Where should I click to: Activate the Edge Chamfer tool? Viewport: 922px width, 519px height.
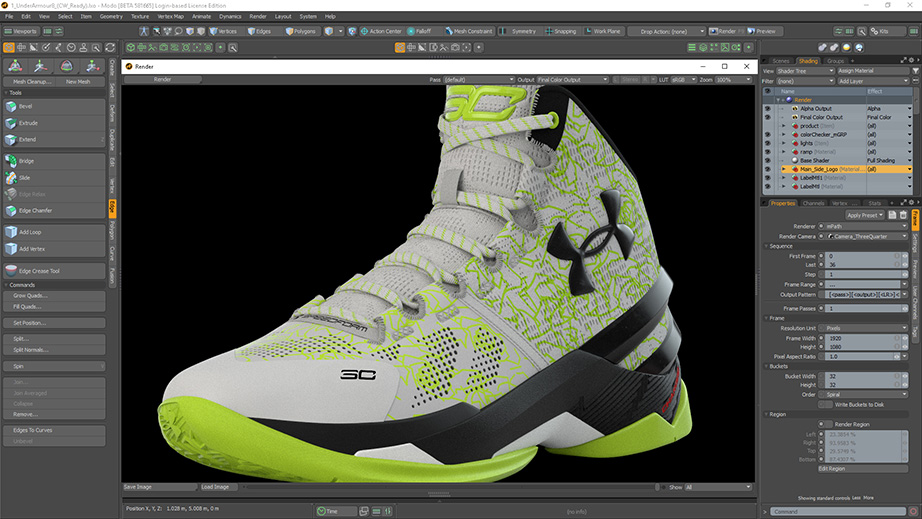[35, 210]
